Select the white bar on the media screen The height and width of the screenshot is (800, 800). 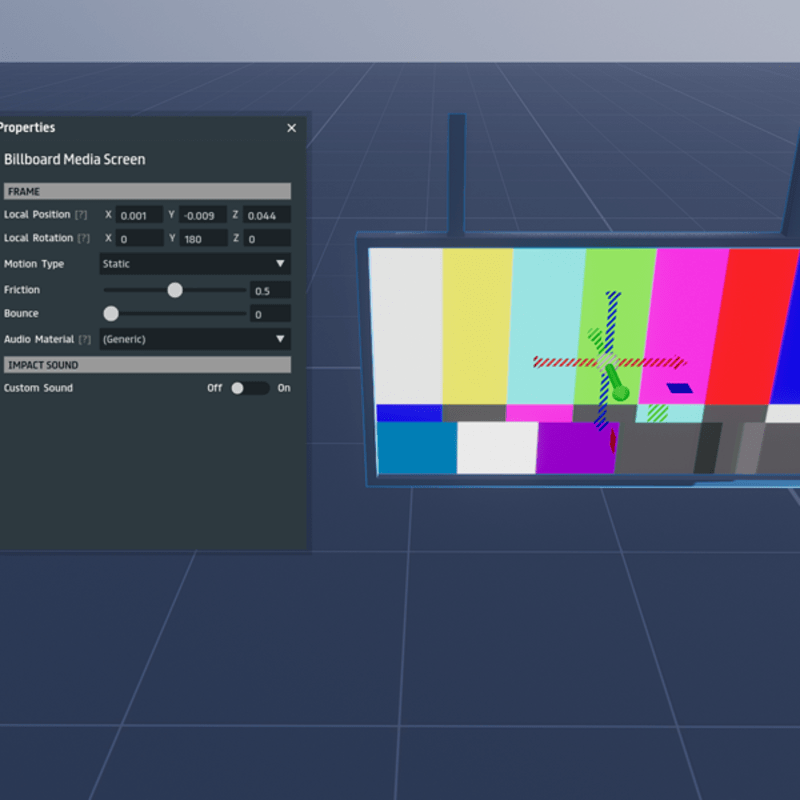[x=406, y=325]
